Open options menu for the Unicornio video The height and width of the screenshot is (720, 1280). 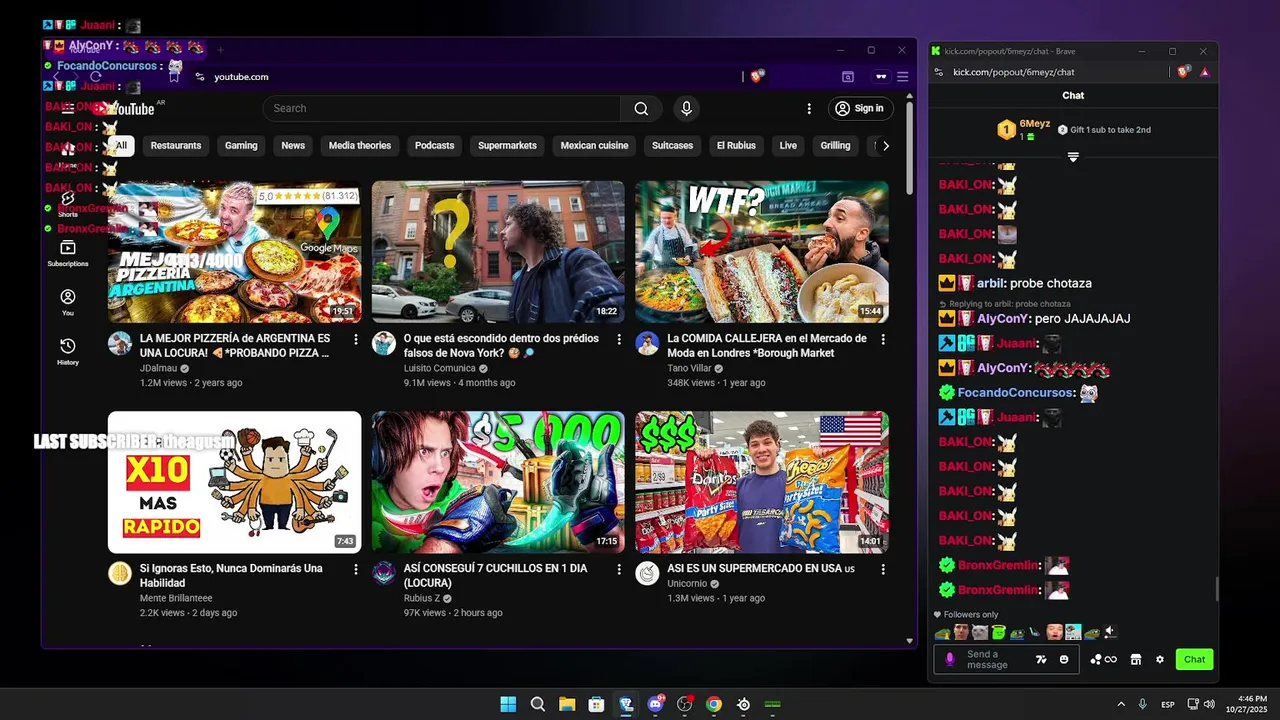point(883,569)
